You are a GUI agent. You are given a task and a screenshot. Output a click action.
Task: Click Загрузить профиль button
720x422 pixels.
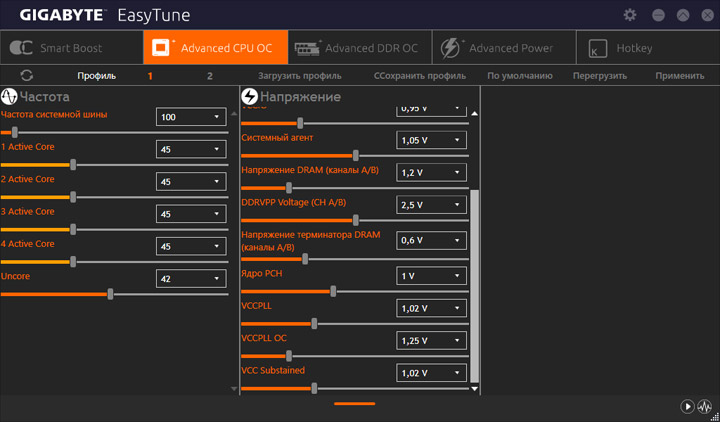click(x=300, y=76)
